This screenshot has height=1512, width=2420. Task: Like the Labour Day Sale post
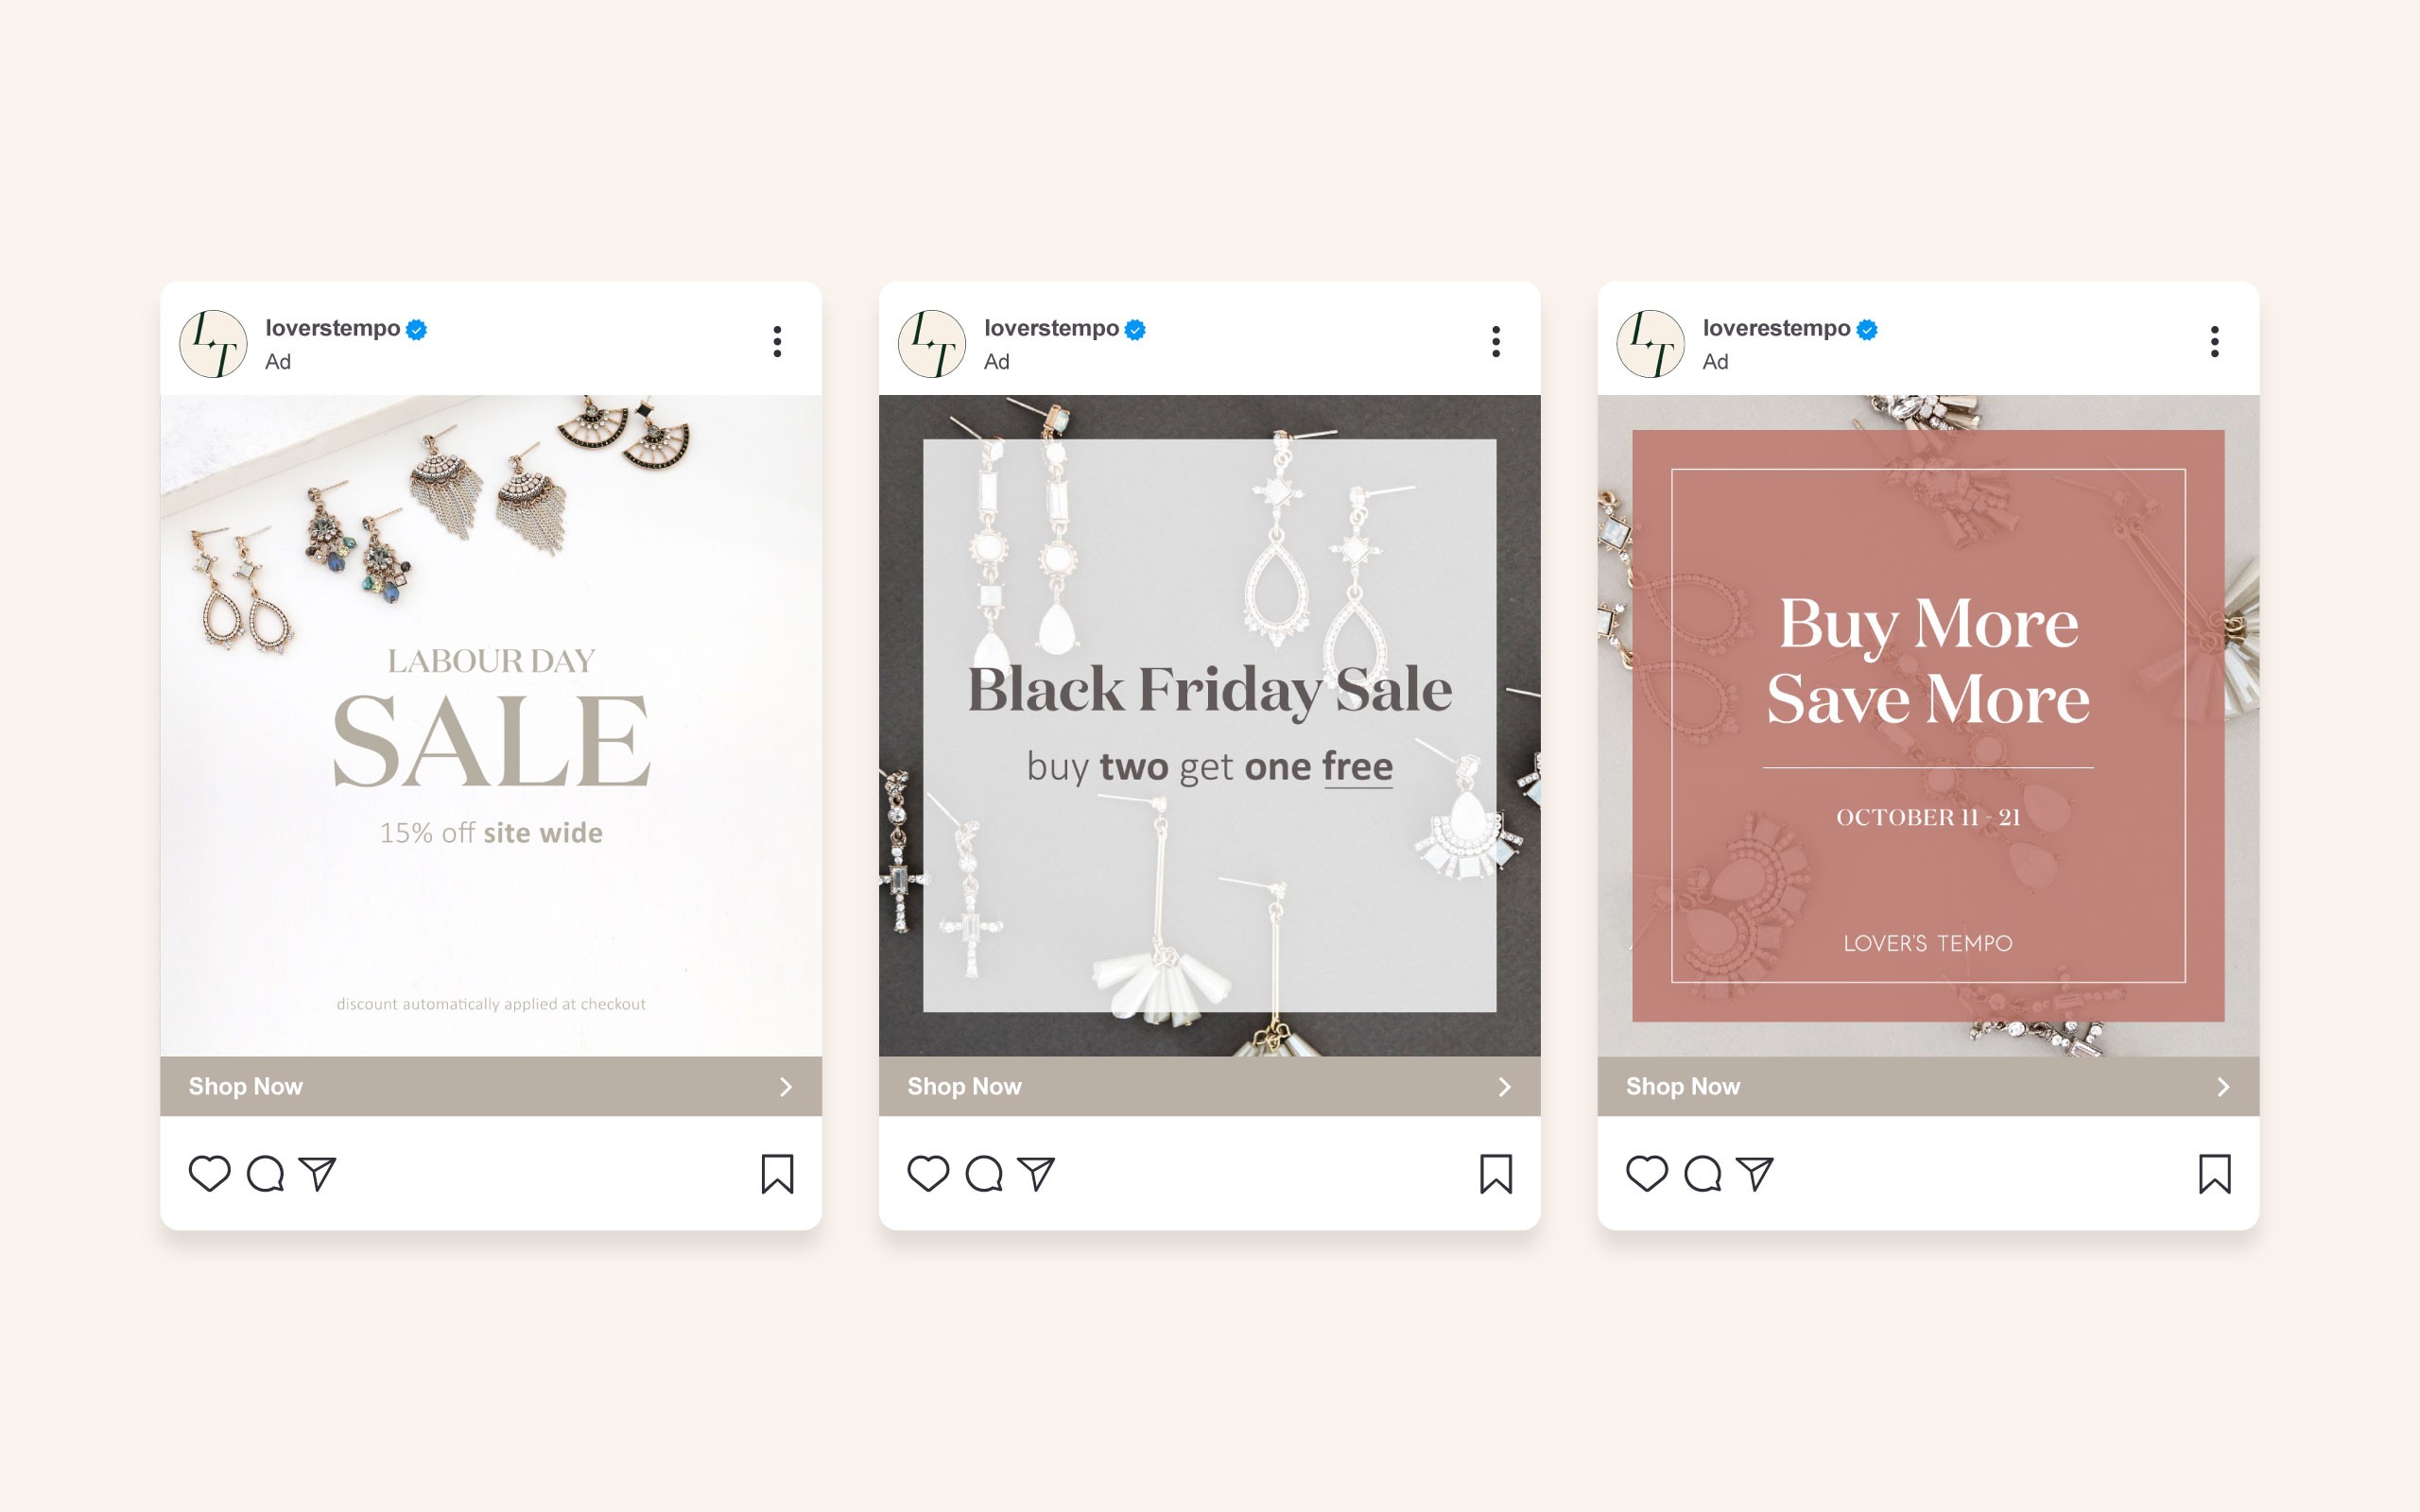point(209,1173)
